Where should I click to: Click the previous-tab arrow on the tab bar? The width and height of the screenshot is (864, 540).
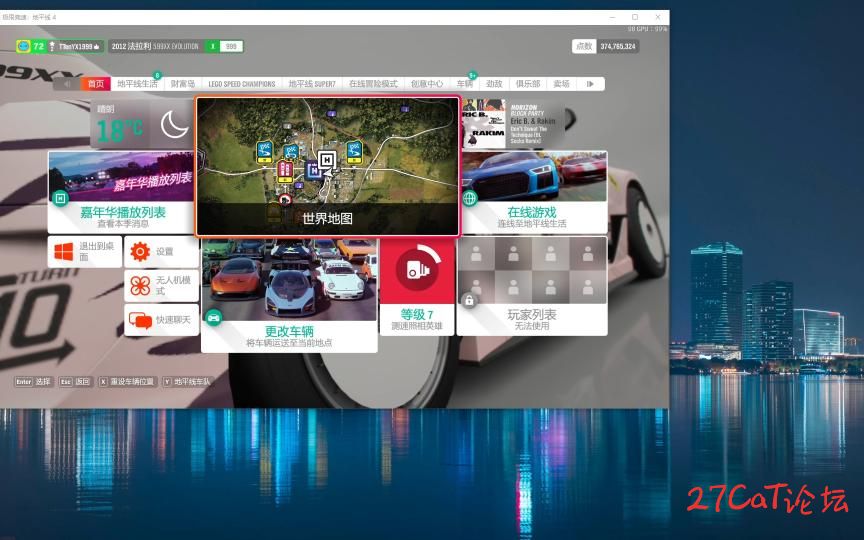pyautogui.click(x=67, y=84)
